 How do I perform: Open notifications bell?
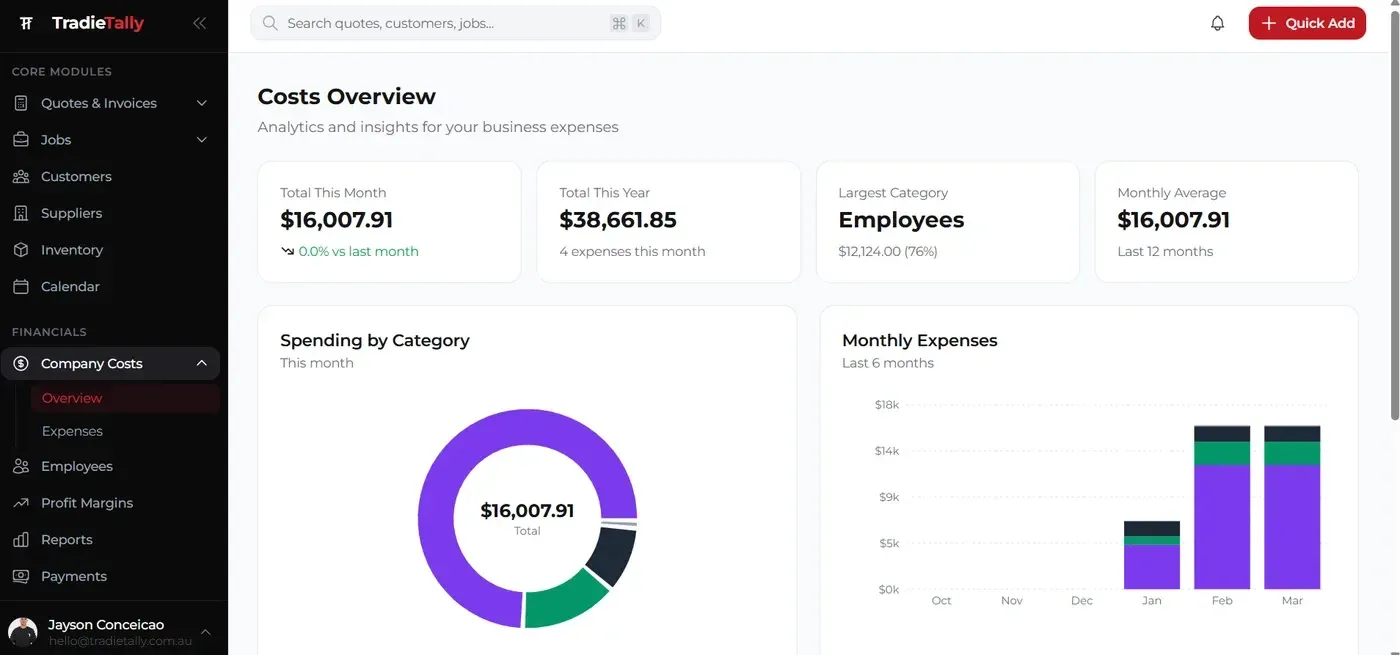pyautogui.click(x=1217, y=23)
